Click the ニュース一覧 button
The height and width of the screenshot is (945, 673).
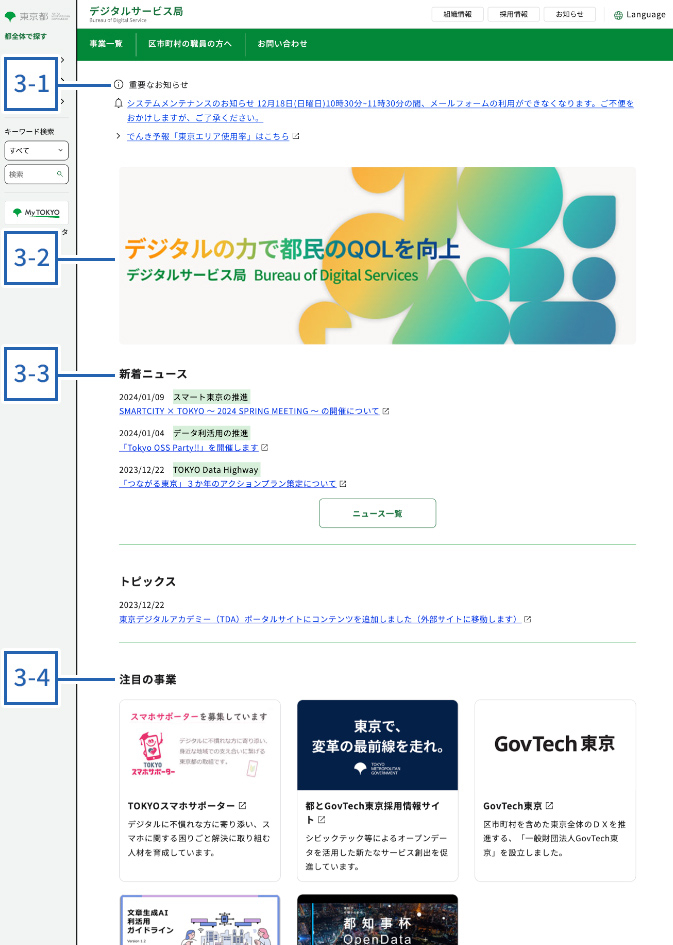coord(377,513)
